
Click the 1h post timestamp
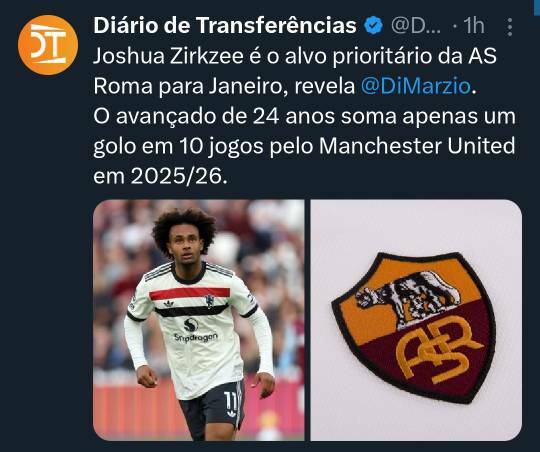474,26
